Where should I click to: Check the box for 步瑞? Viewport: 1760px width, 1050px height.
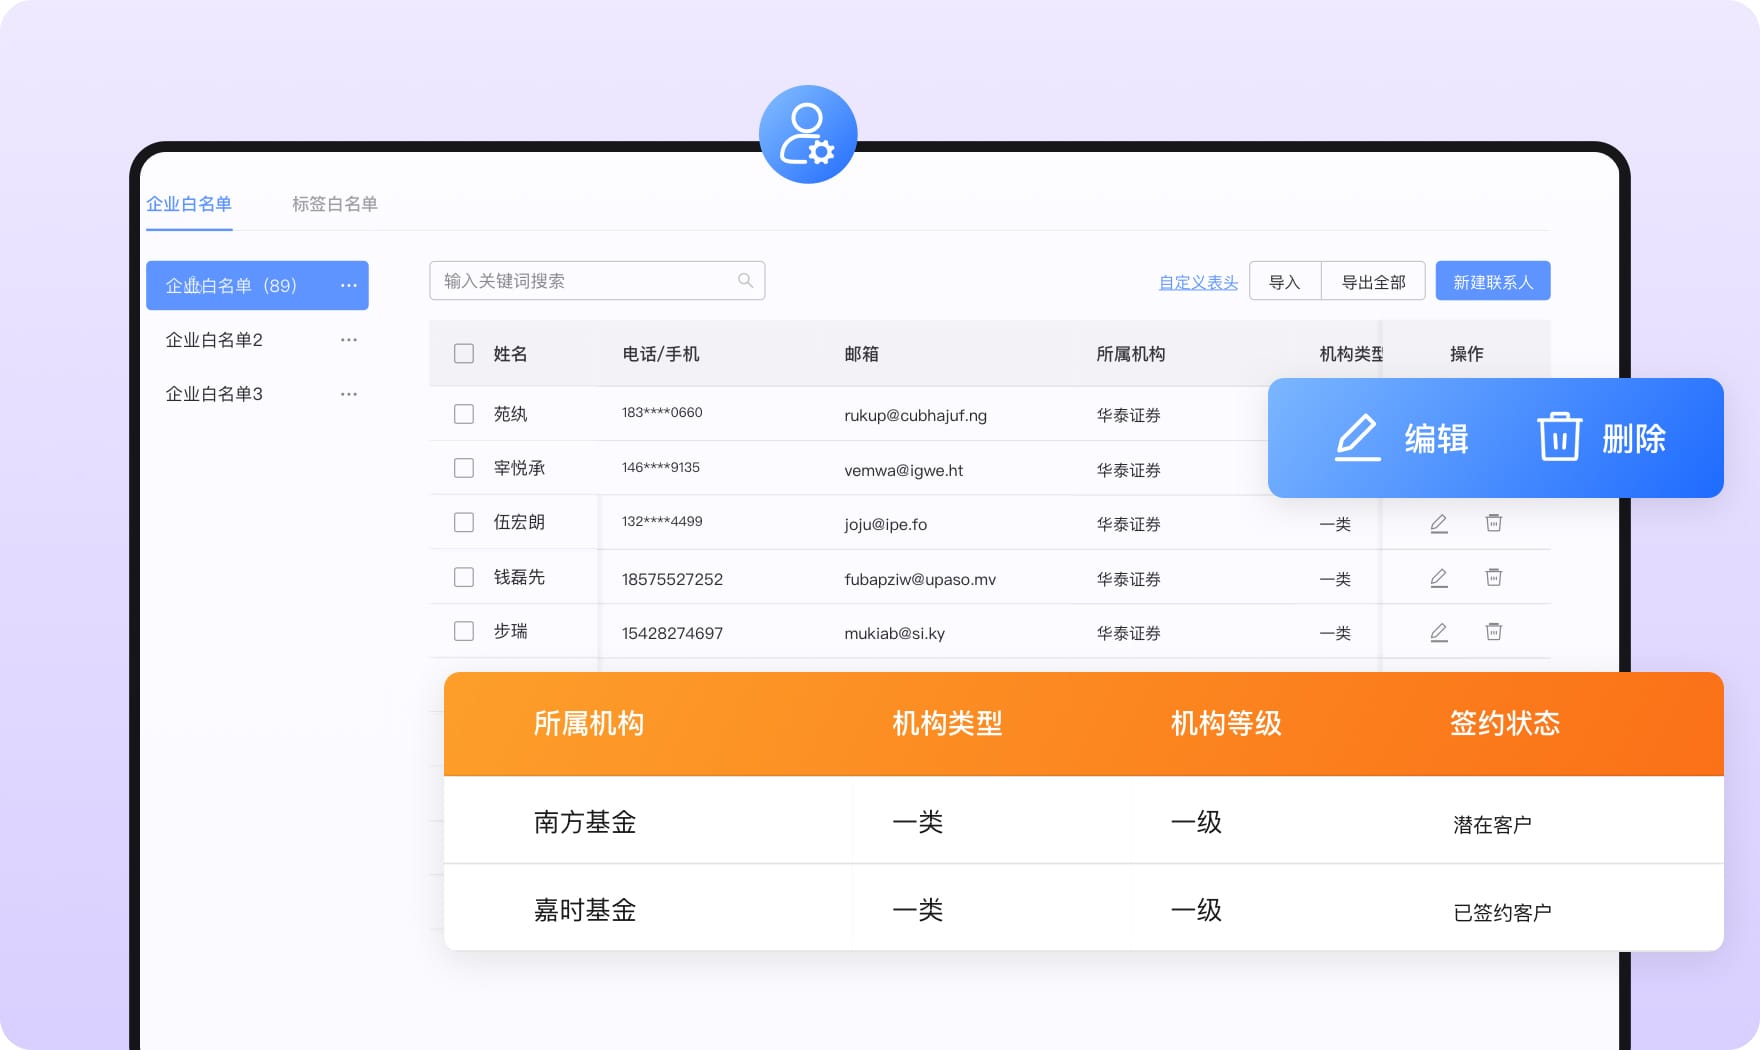tap(464, 631)
